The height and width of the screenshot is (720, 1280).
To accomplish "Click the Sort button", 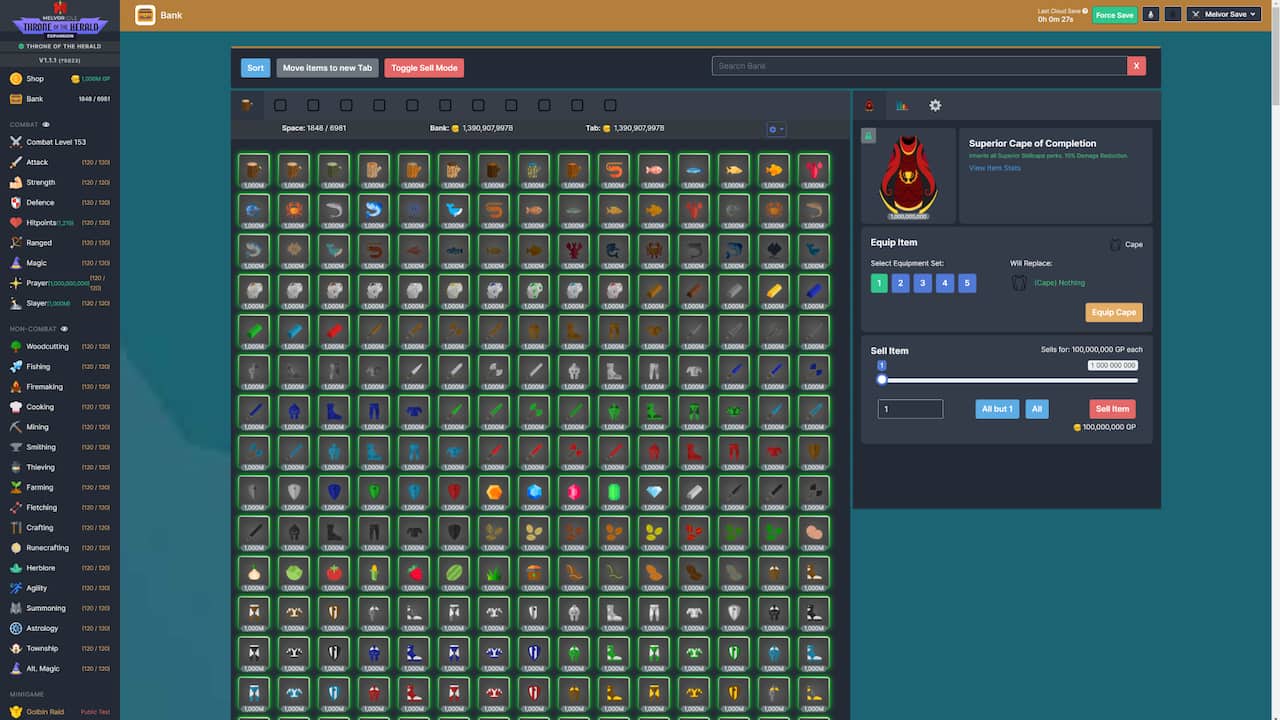I will [x=255, y=68].
